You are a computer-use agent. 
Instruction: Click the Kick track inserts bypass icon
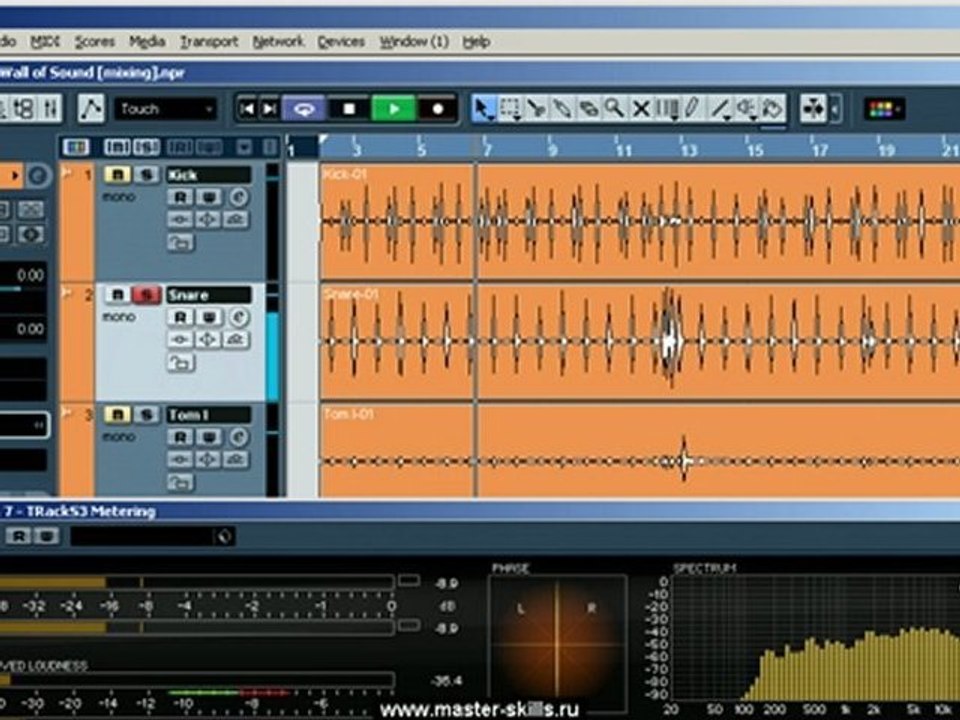(179, 220)
